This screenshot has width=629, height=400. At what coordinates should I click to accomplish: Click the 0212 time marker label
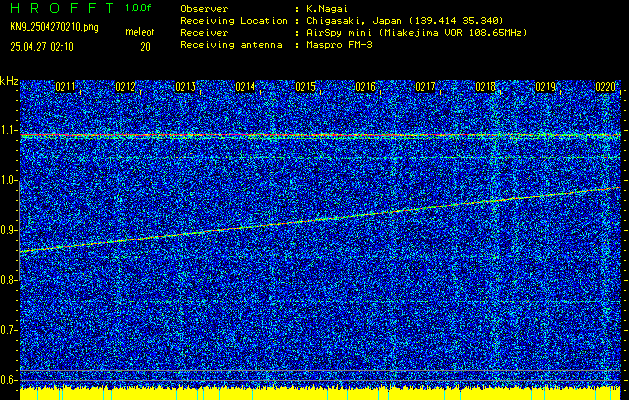pyautogui.click(x=125, y=87)
